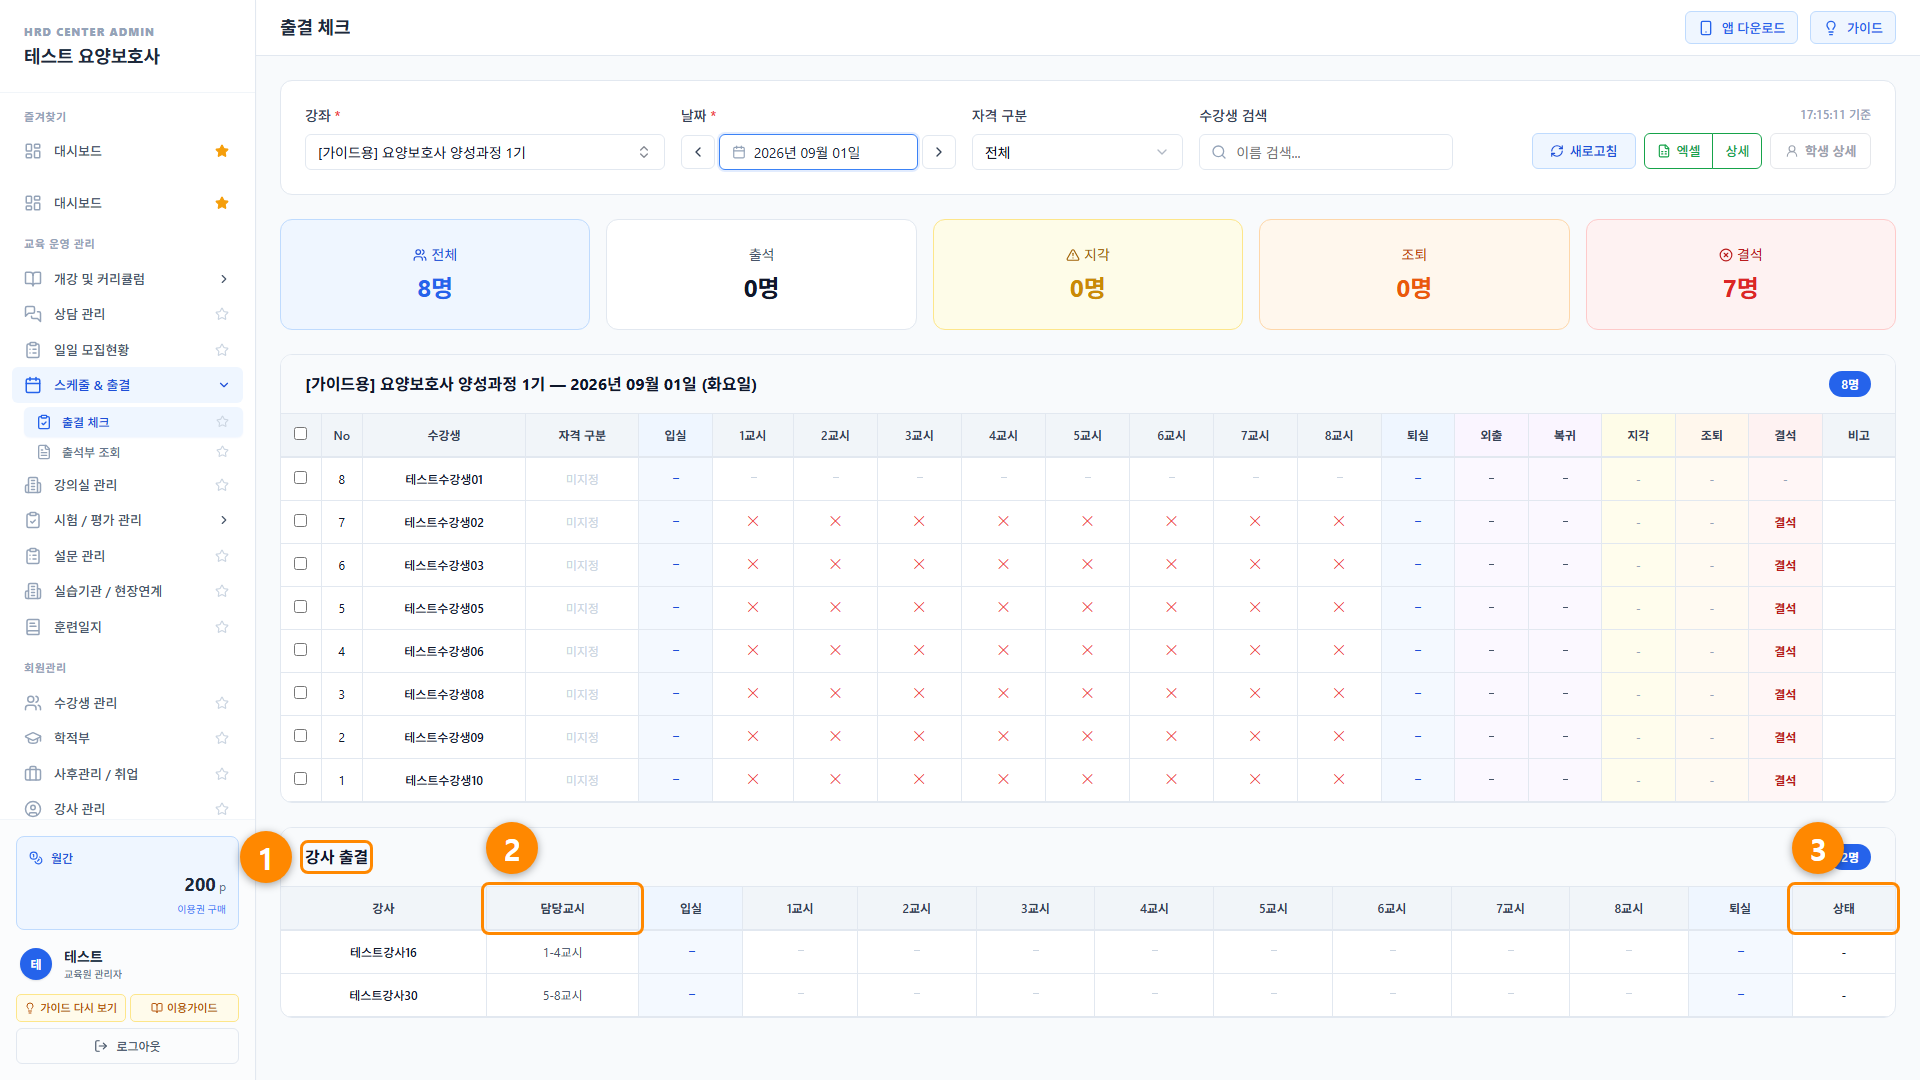
Task: Unfavorite the first 대시보드 star
Action: (x=222, y=151)
